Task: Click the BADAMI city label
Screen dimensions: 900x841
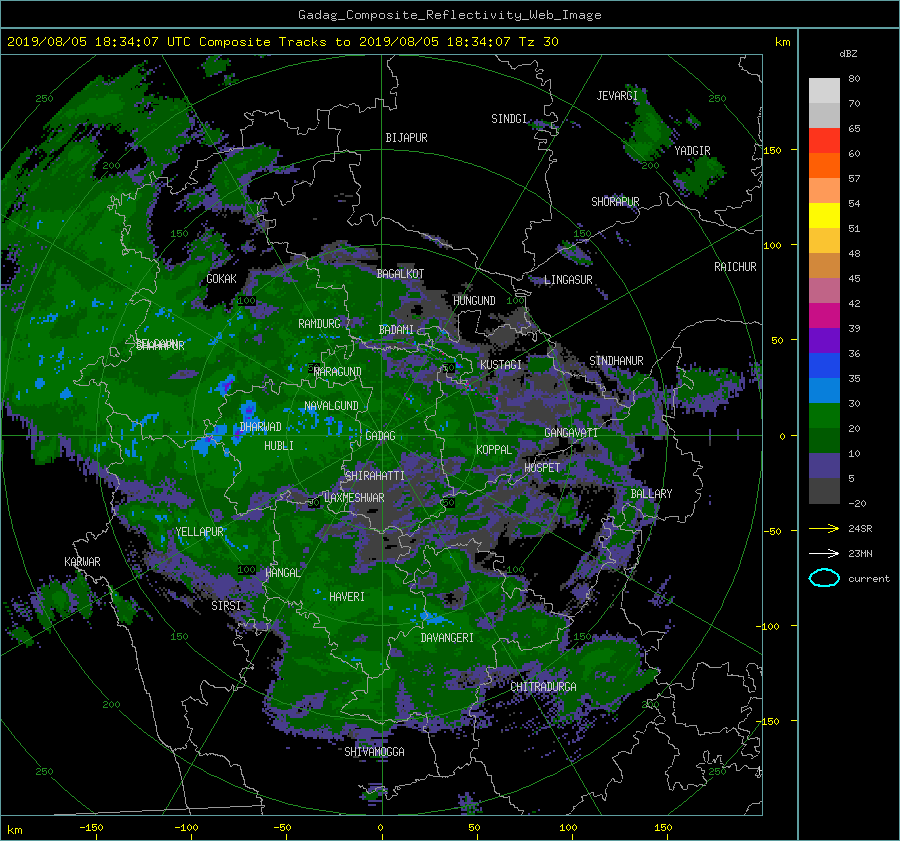Action: [396, 330]
